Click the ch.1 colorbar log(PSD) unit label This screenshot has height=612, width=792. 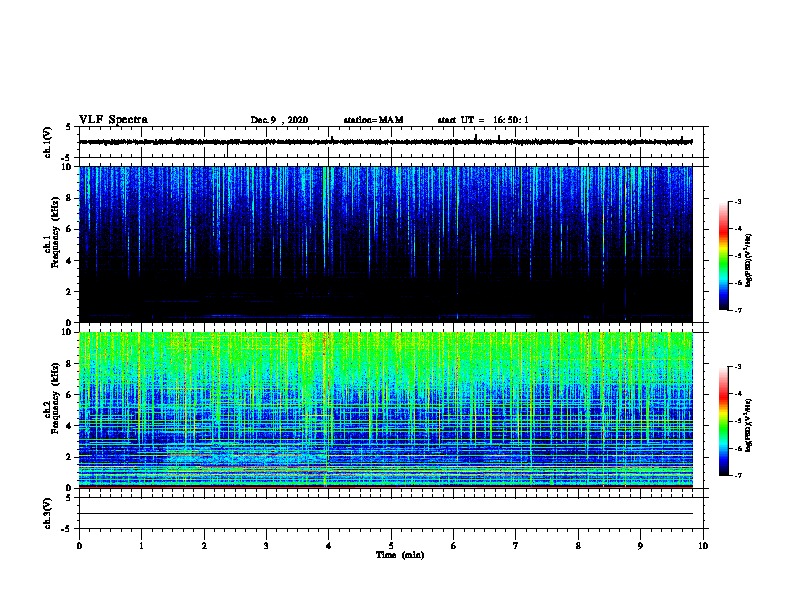(748, 260)
